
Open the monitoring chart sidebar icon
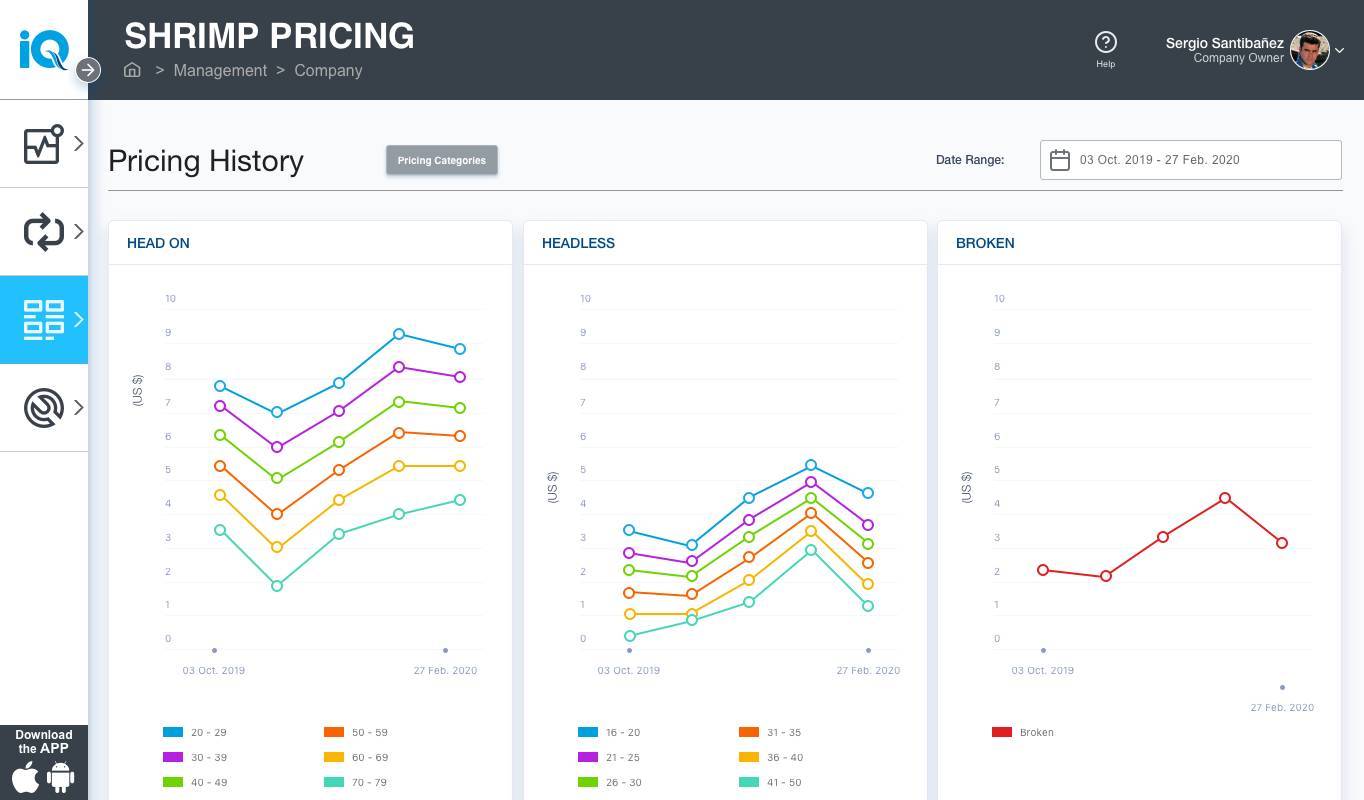point(43,144)
